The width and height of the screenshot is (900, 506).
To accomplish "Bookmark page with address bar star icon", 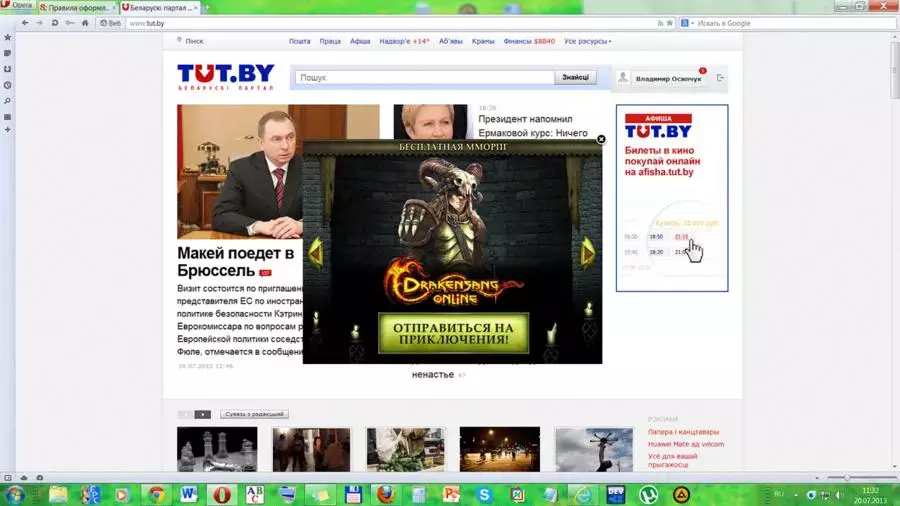I will (x=669, y=23).
